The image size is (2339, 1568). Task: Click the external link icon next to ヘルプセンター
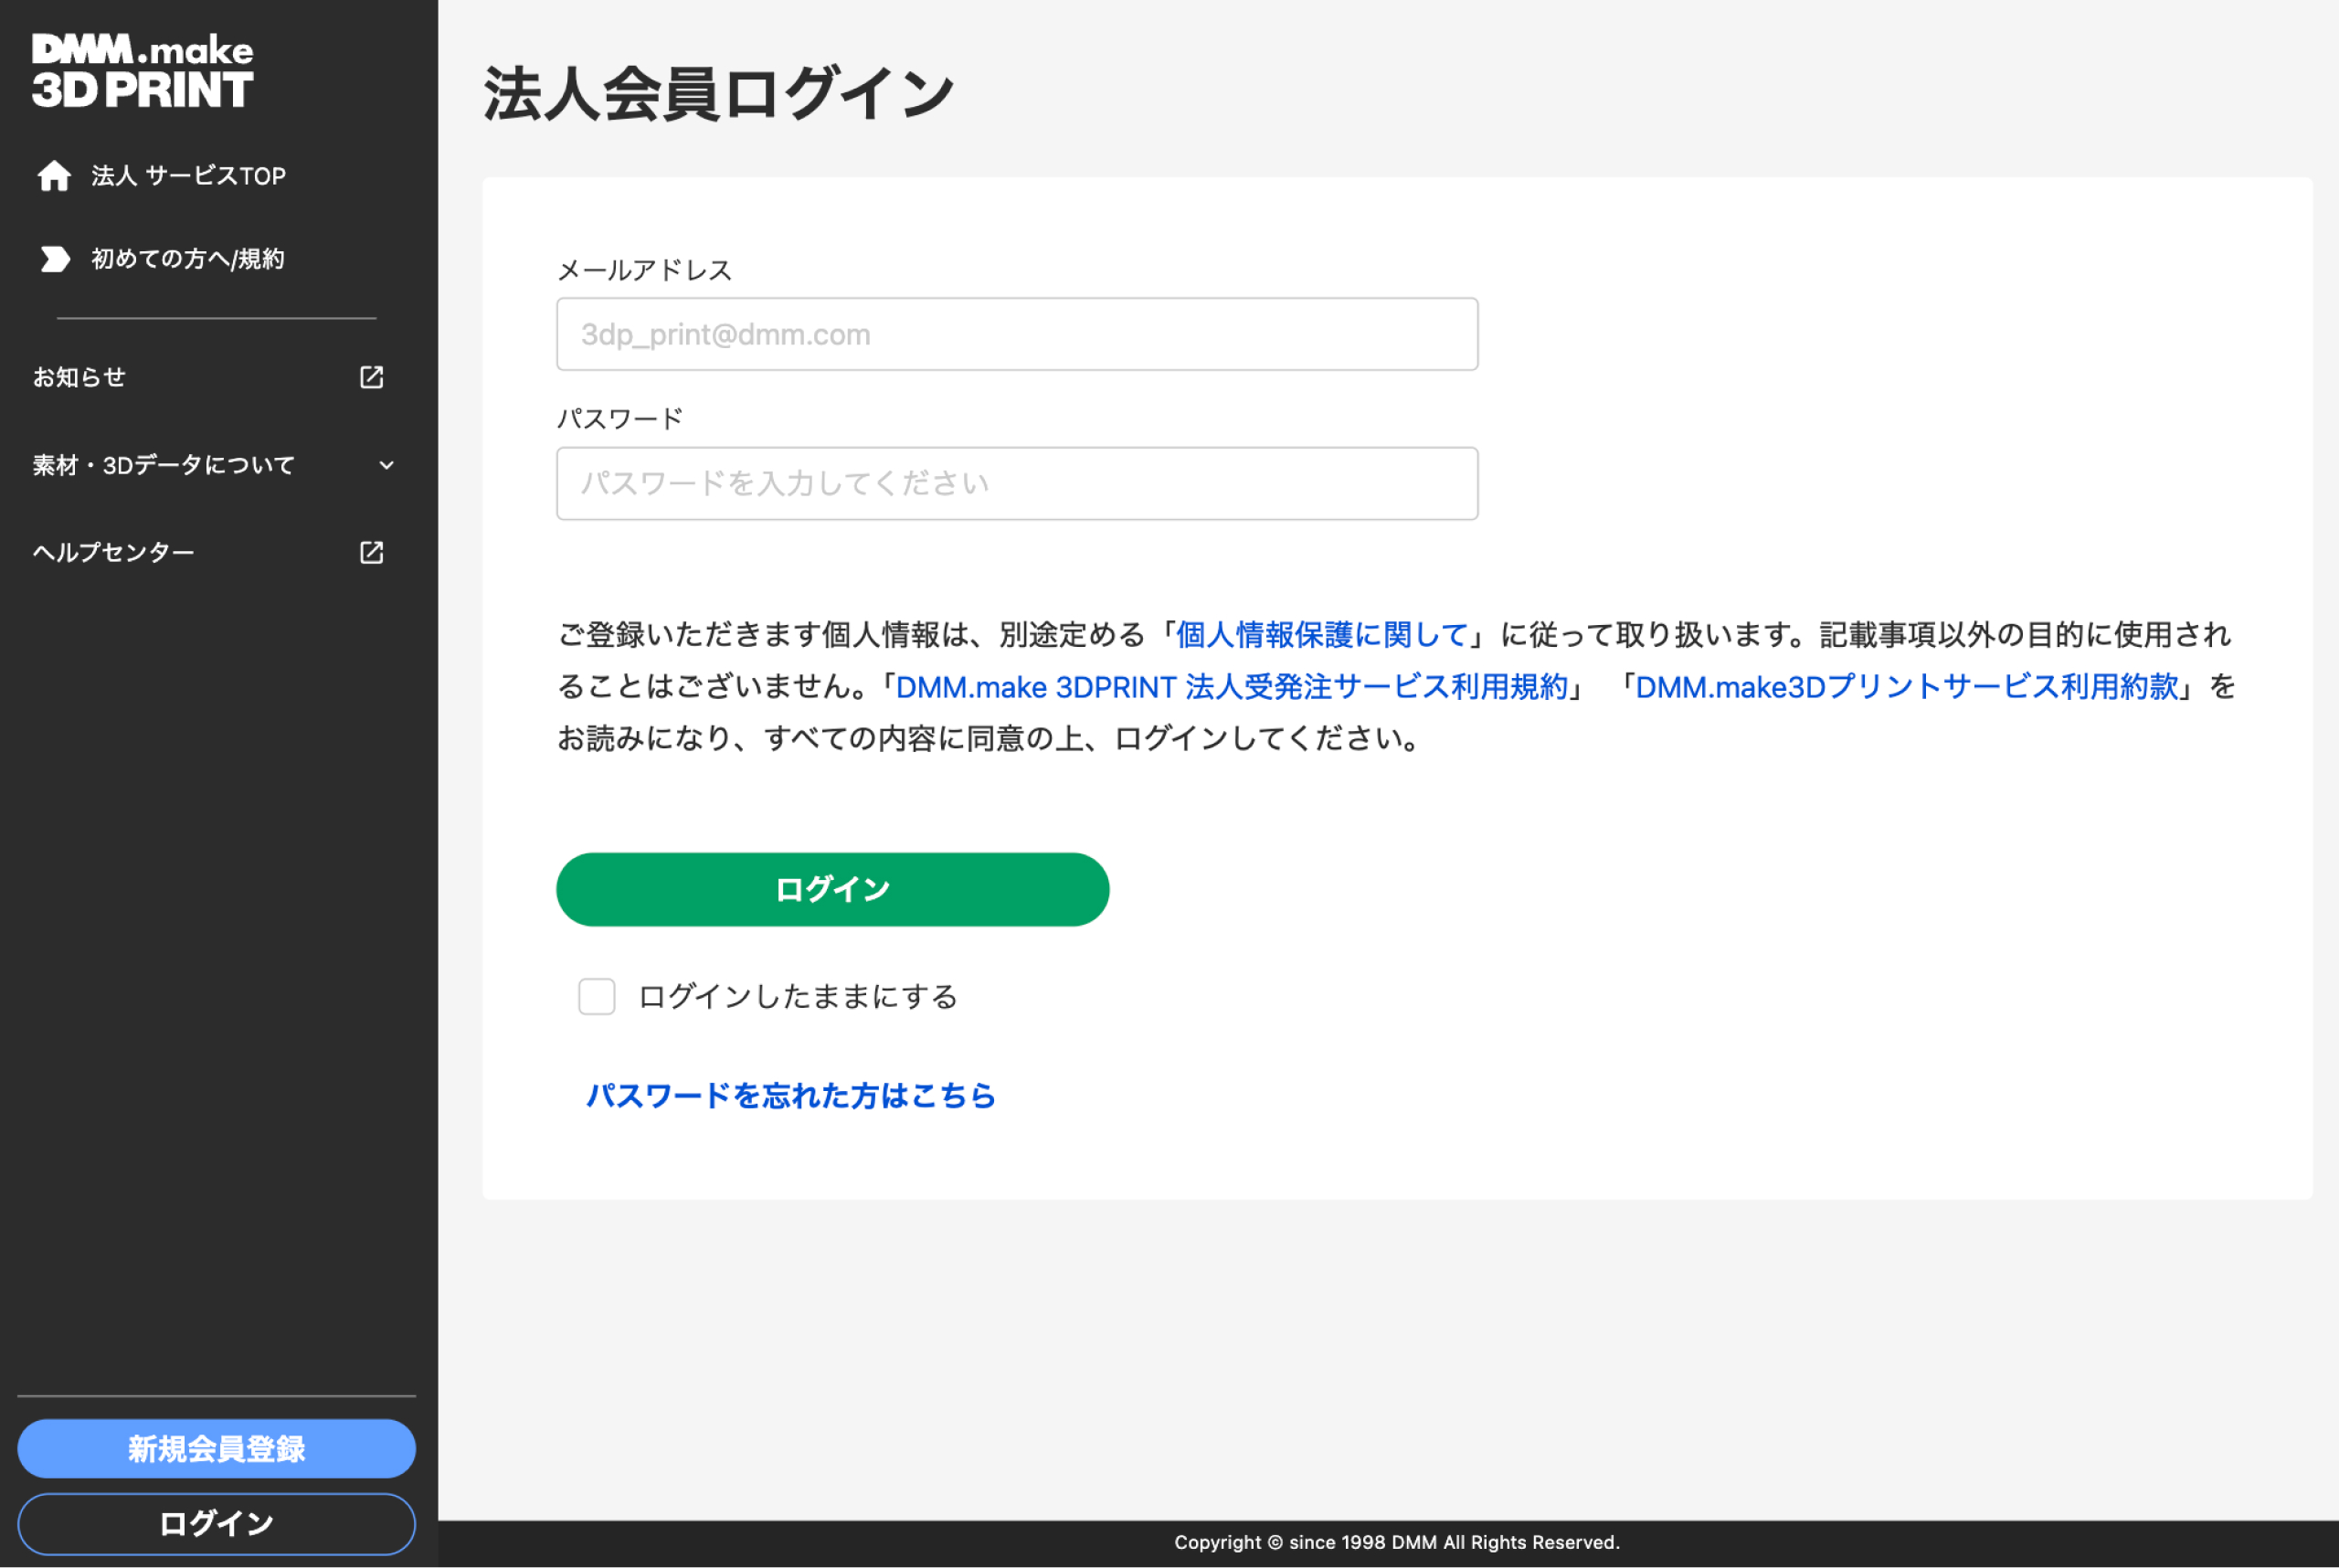(x=371, y=552)
